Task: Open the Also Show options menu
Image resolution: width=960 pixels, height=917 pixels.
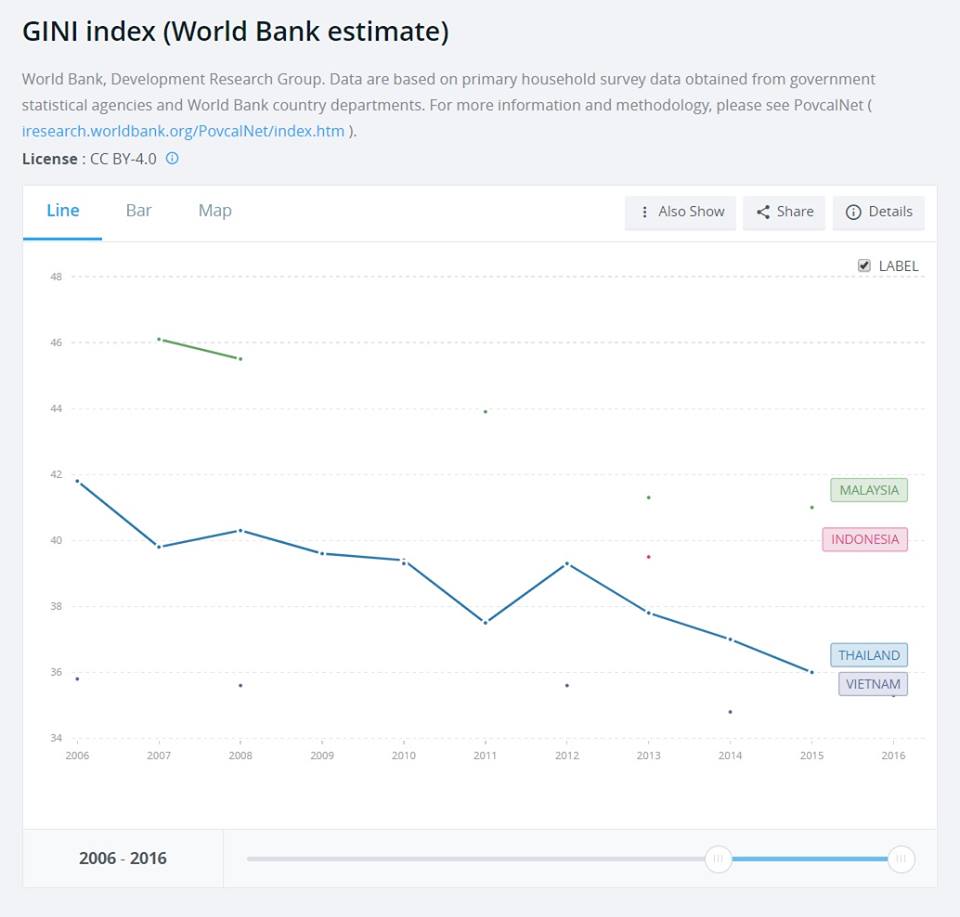Action: pos(680,212)
